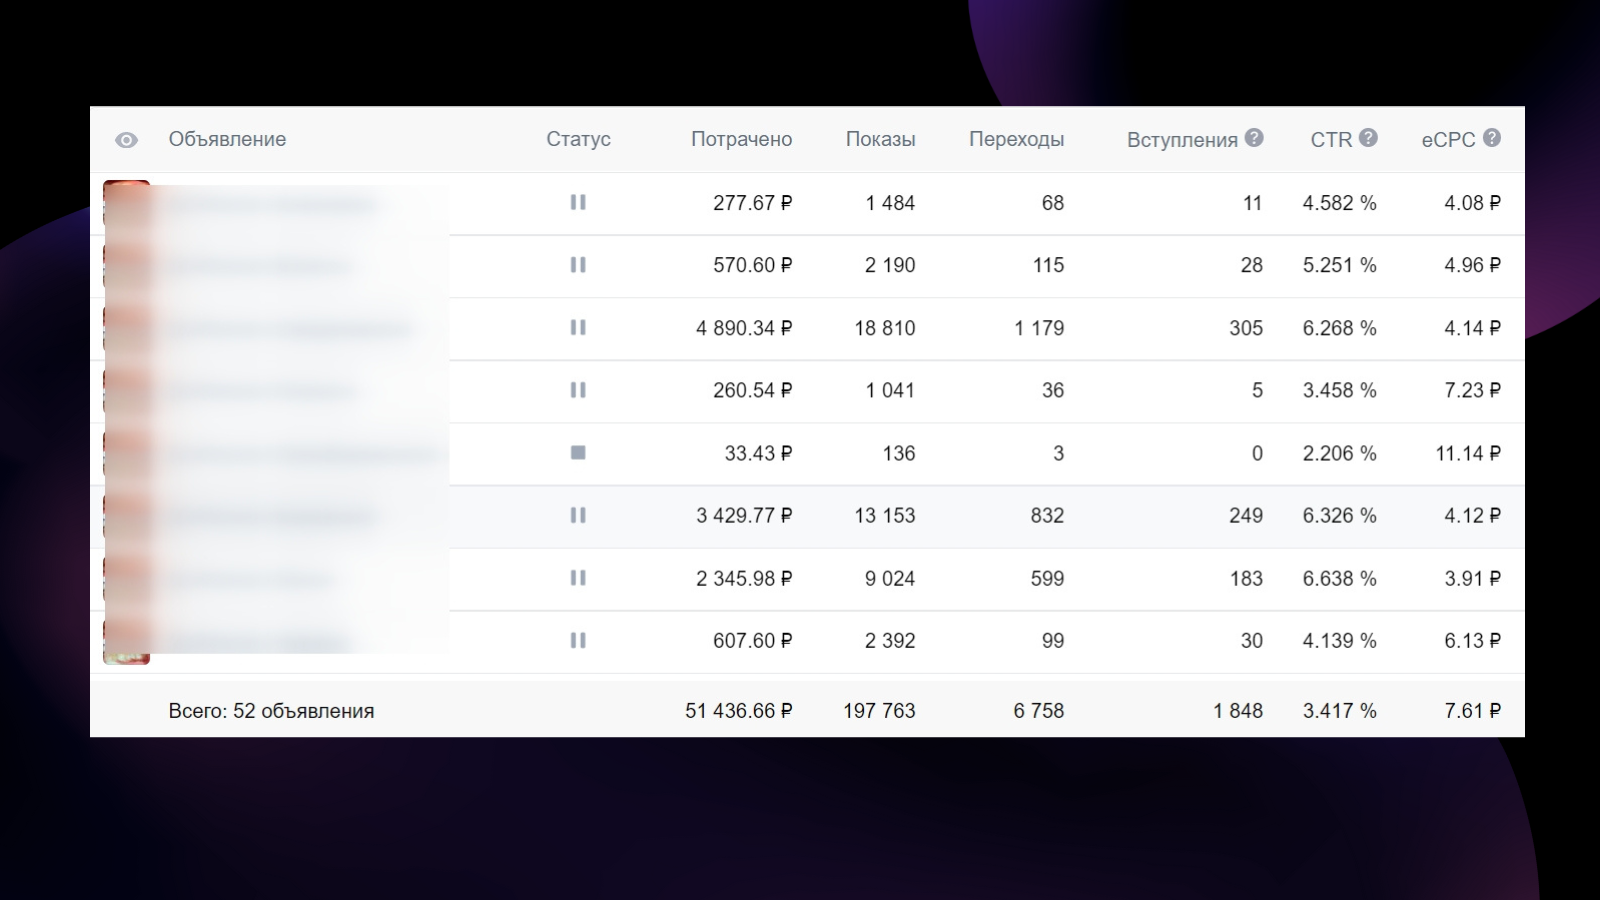Sort by Статус column header
Viewport: 1600px width, 900px height.
pyautogui.click(x=578, y=139)
